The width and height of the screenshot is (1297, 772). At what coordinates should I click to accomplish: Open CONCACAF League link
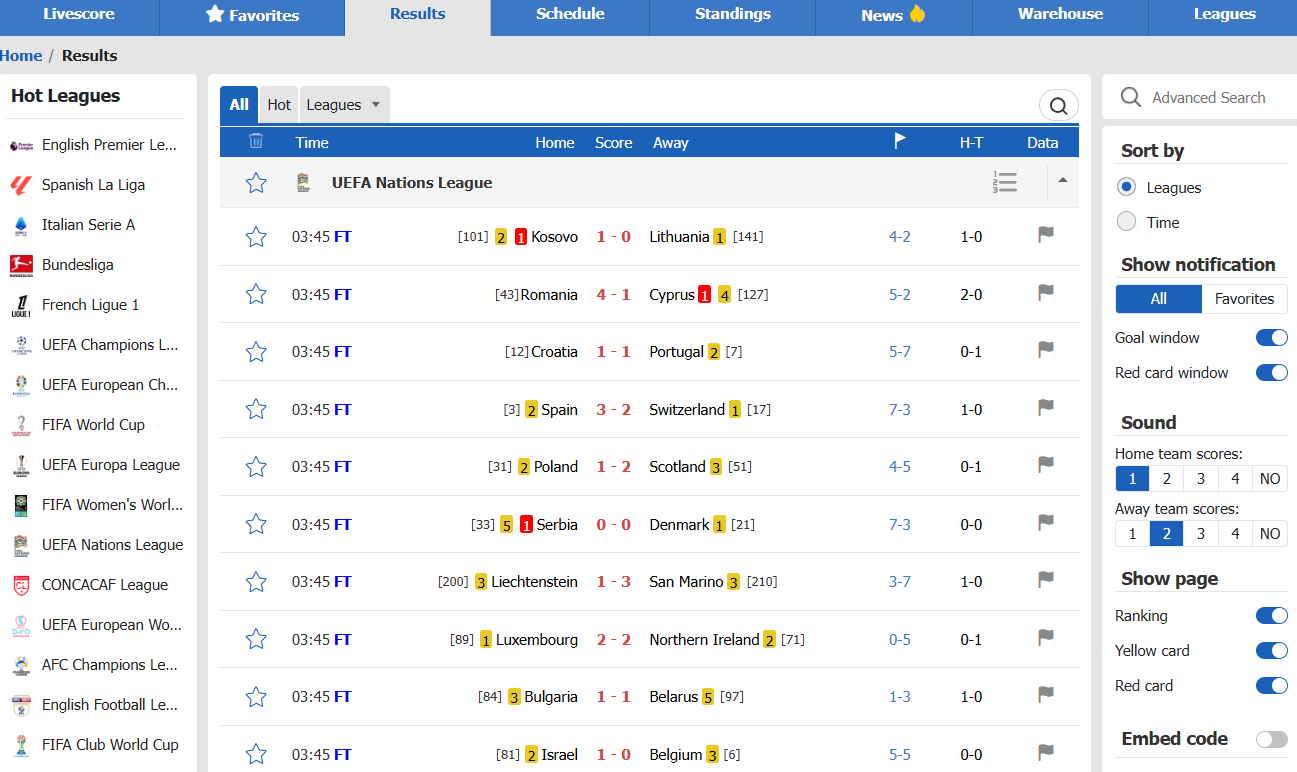tap(105, 585)
